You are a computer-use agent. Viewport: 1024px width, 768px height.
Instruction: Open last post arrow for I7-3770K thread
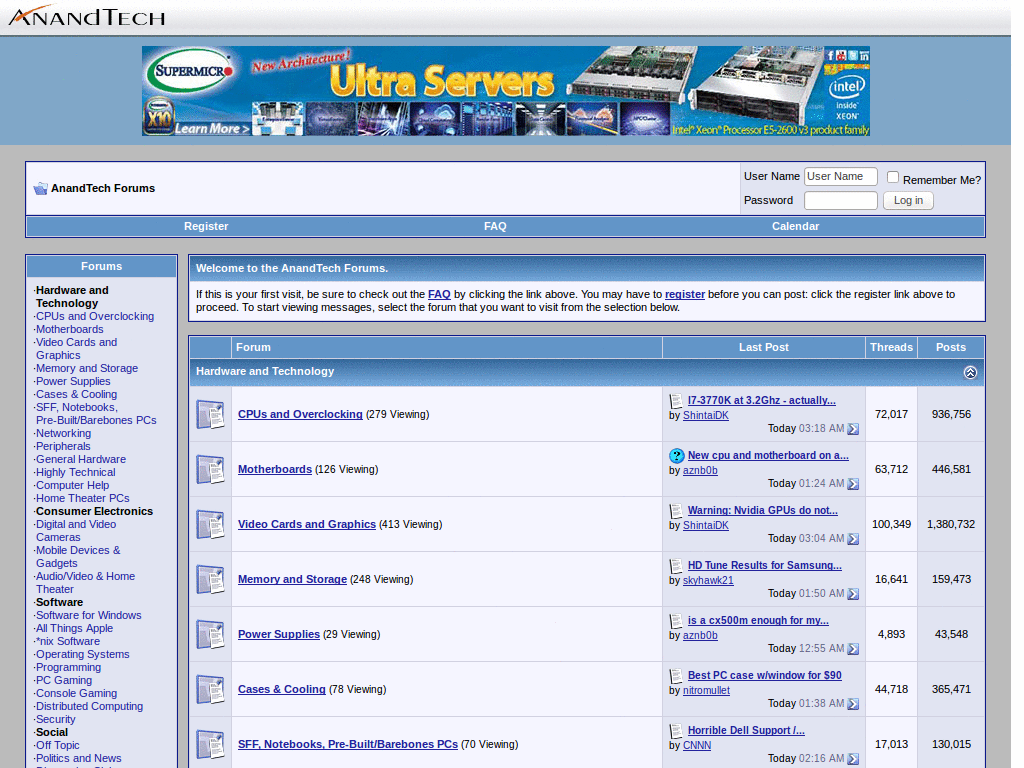852,427
